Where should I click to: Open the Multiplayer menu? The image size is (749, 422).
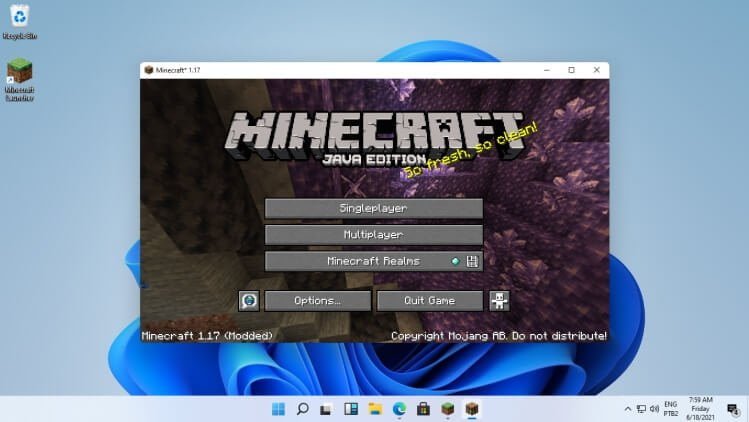pos(374,235)
